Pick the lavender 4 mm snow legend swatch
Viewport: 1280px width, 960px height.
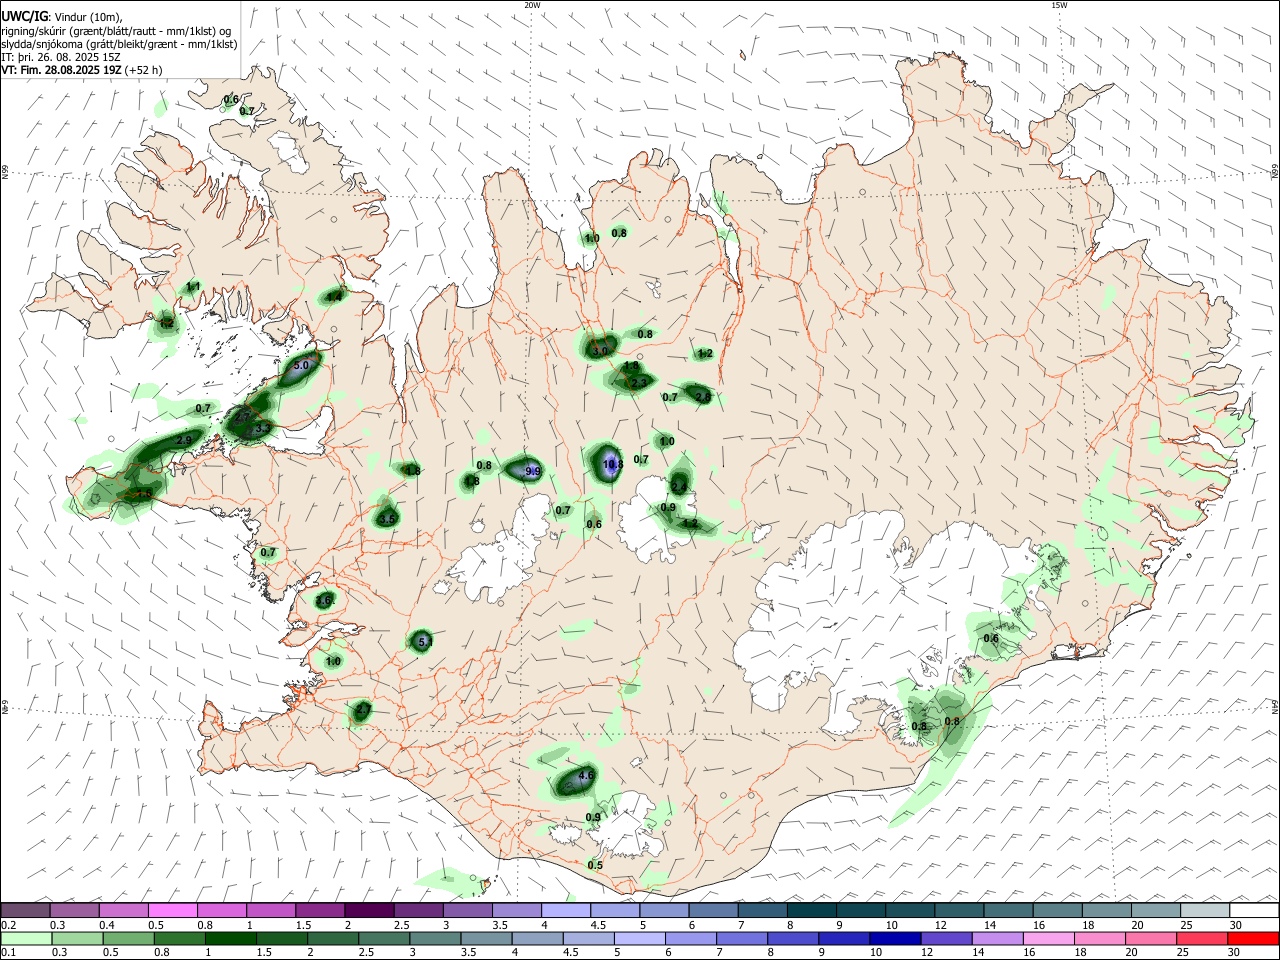(x=566, y=910)
